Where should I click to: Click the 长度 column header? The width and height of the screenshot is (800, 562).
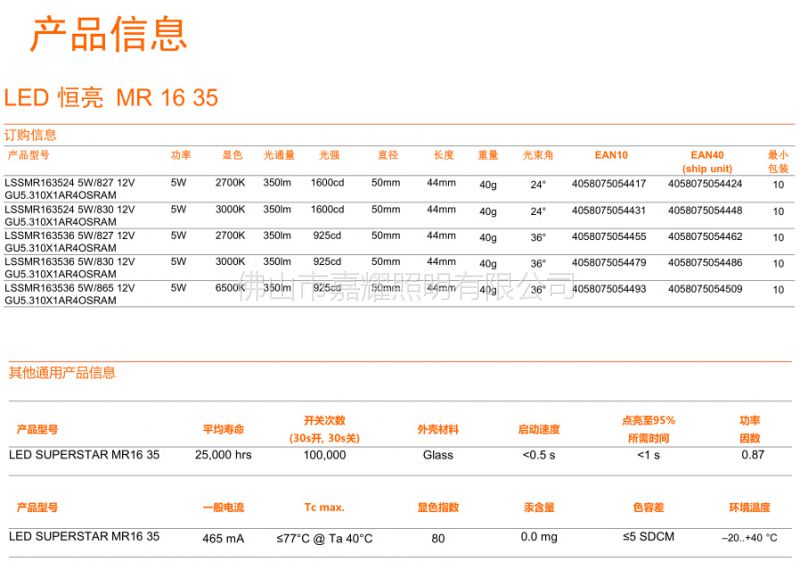[443, 155]
